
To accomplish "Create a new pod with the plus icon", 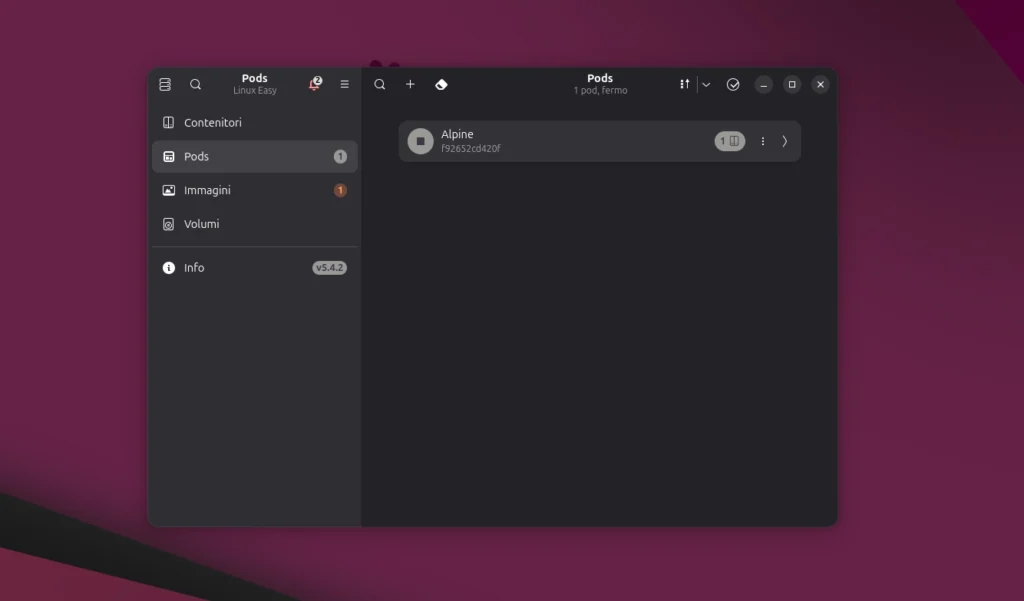I will pos(410,84).
